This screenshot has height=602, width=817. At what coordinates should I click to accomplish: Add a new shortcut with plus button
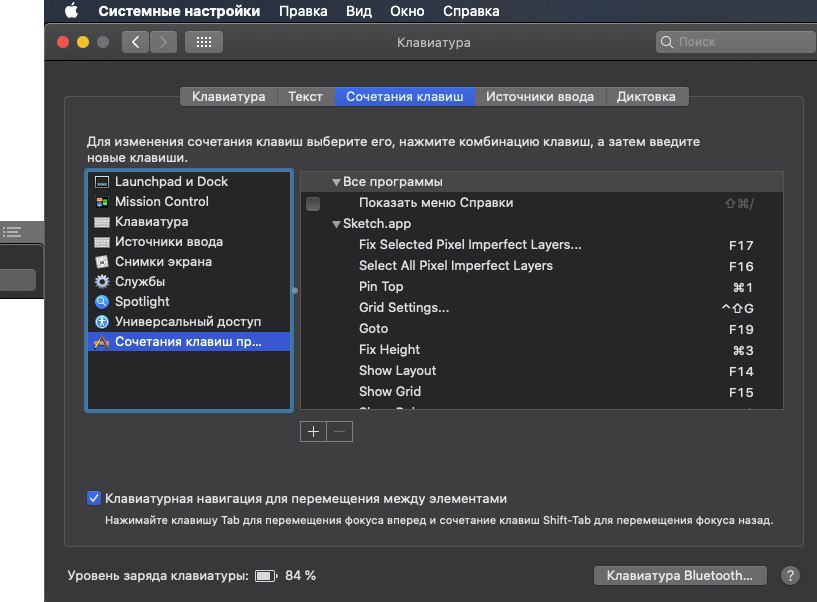[313, 432]
